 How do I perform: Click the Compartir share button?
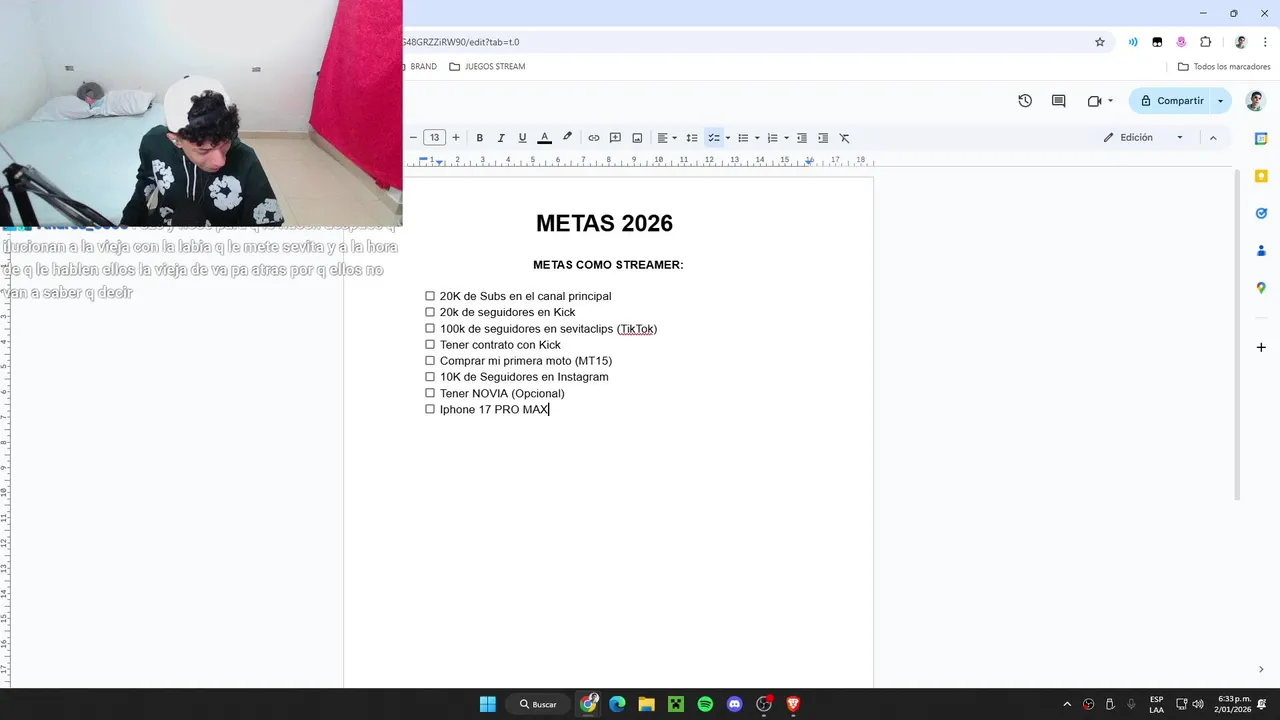1171,101
